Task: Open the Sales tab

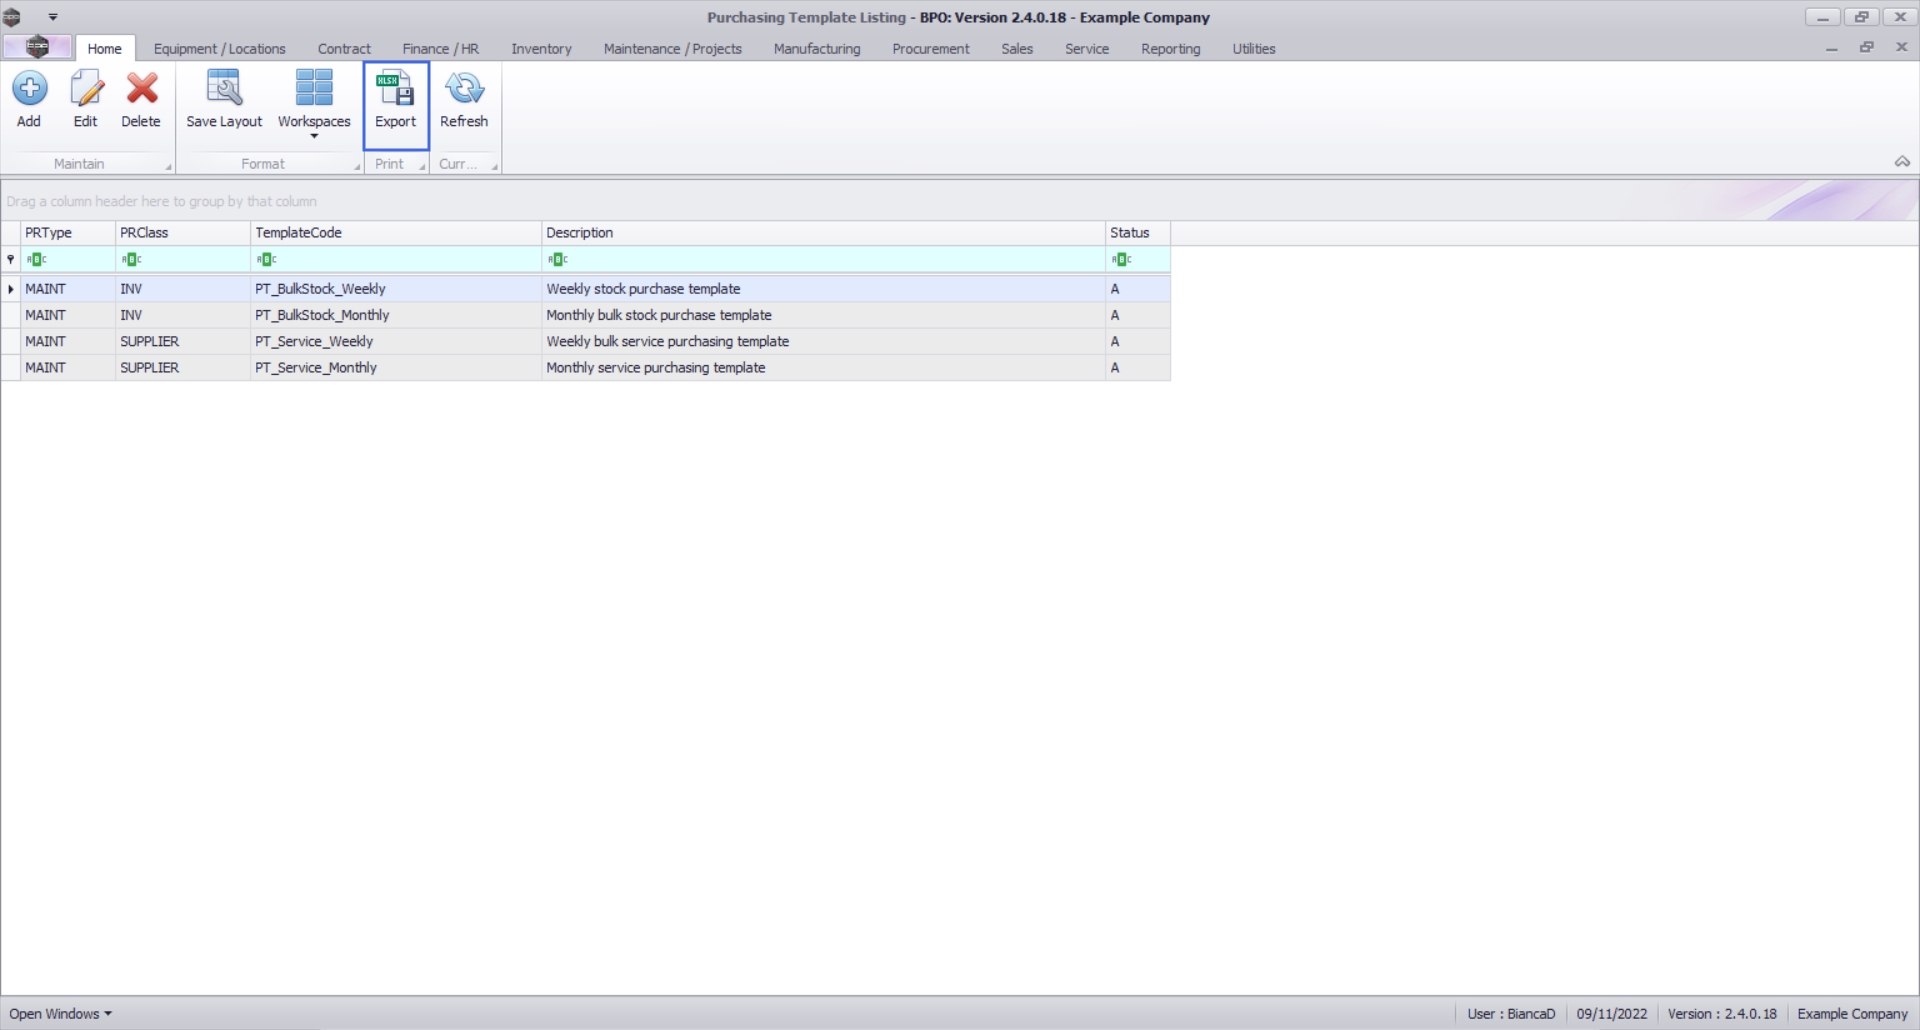Action: pyautogui.click(x=1016, y=48)
